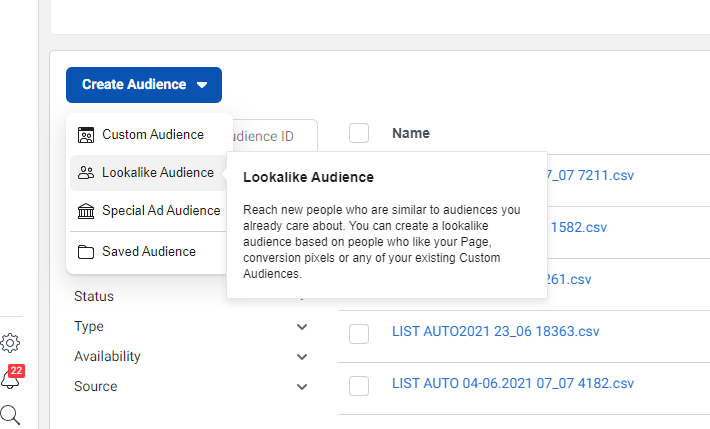The height and width of the screenshot is (429, 710).
Task: Click the Saved Audience folder icon
Action: click(x=86, y=252)
